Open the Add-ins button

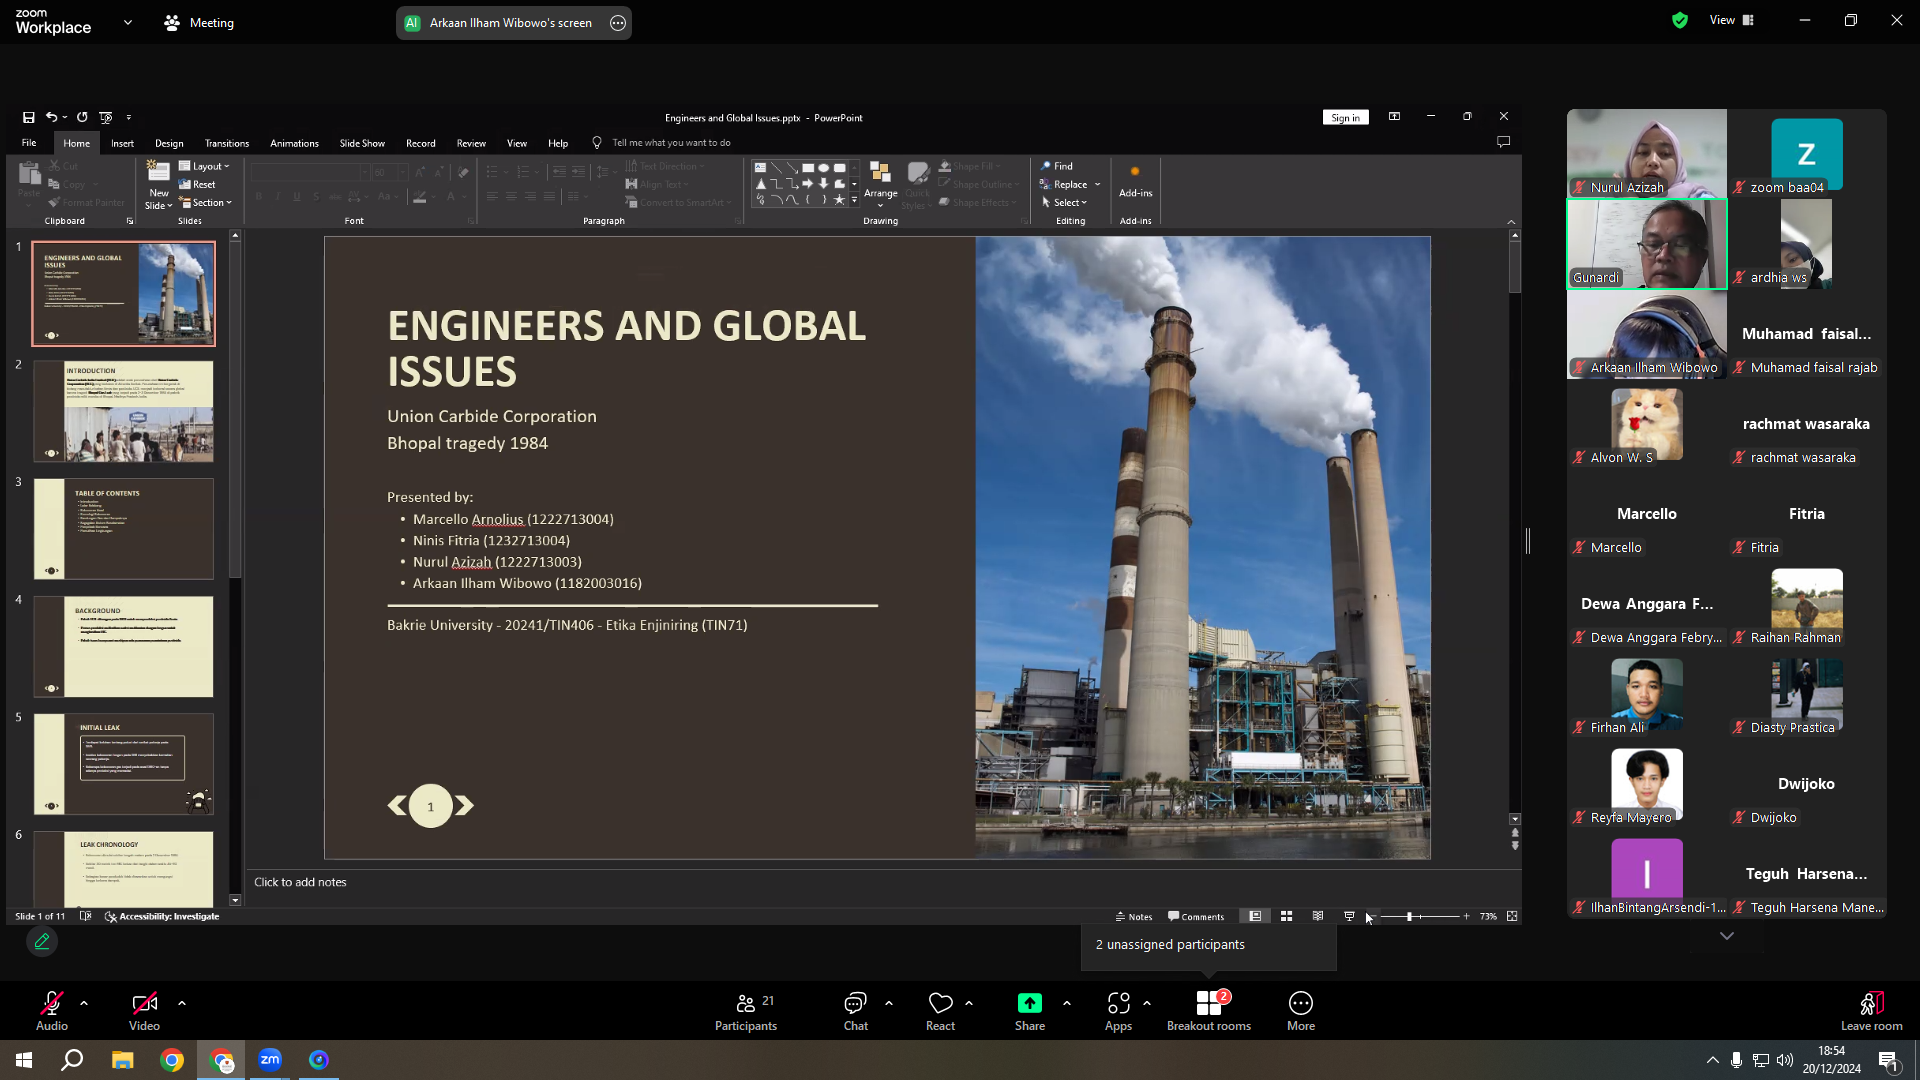tap(1135, 181)
